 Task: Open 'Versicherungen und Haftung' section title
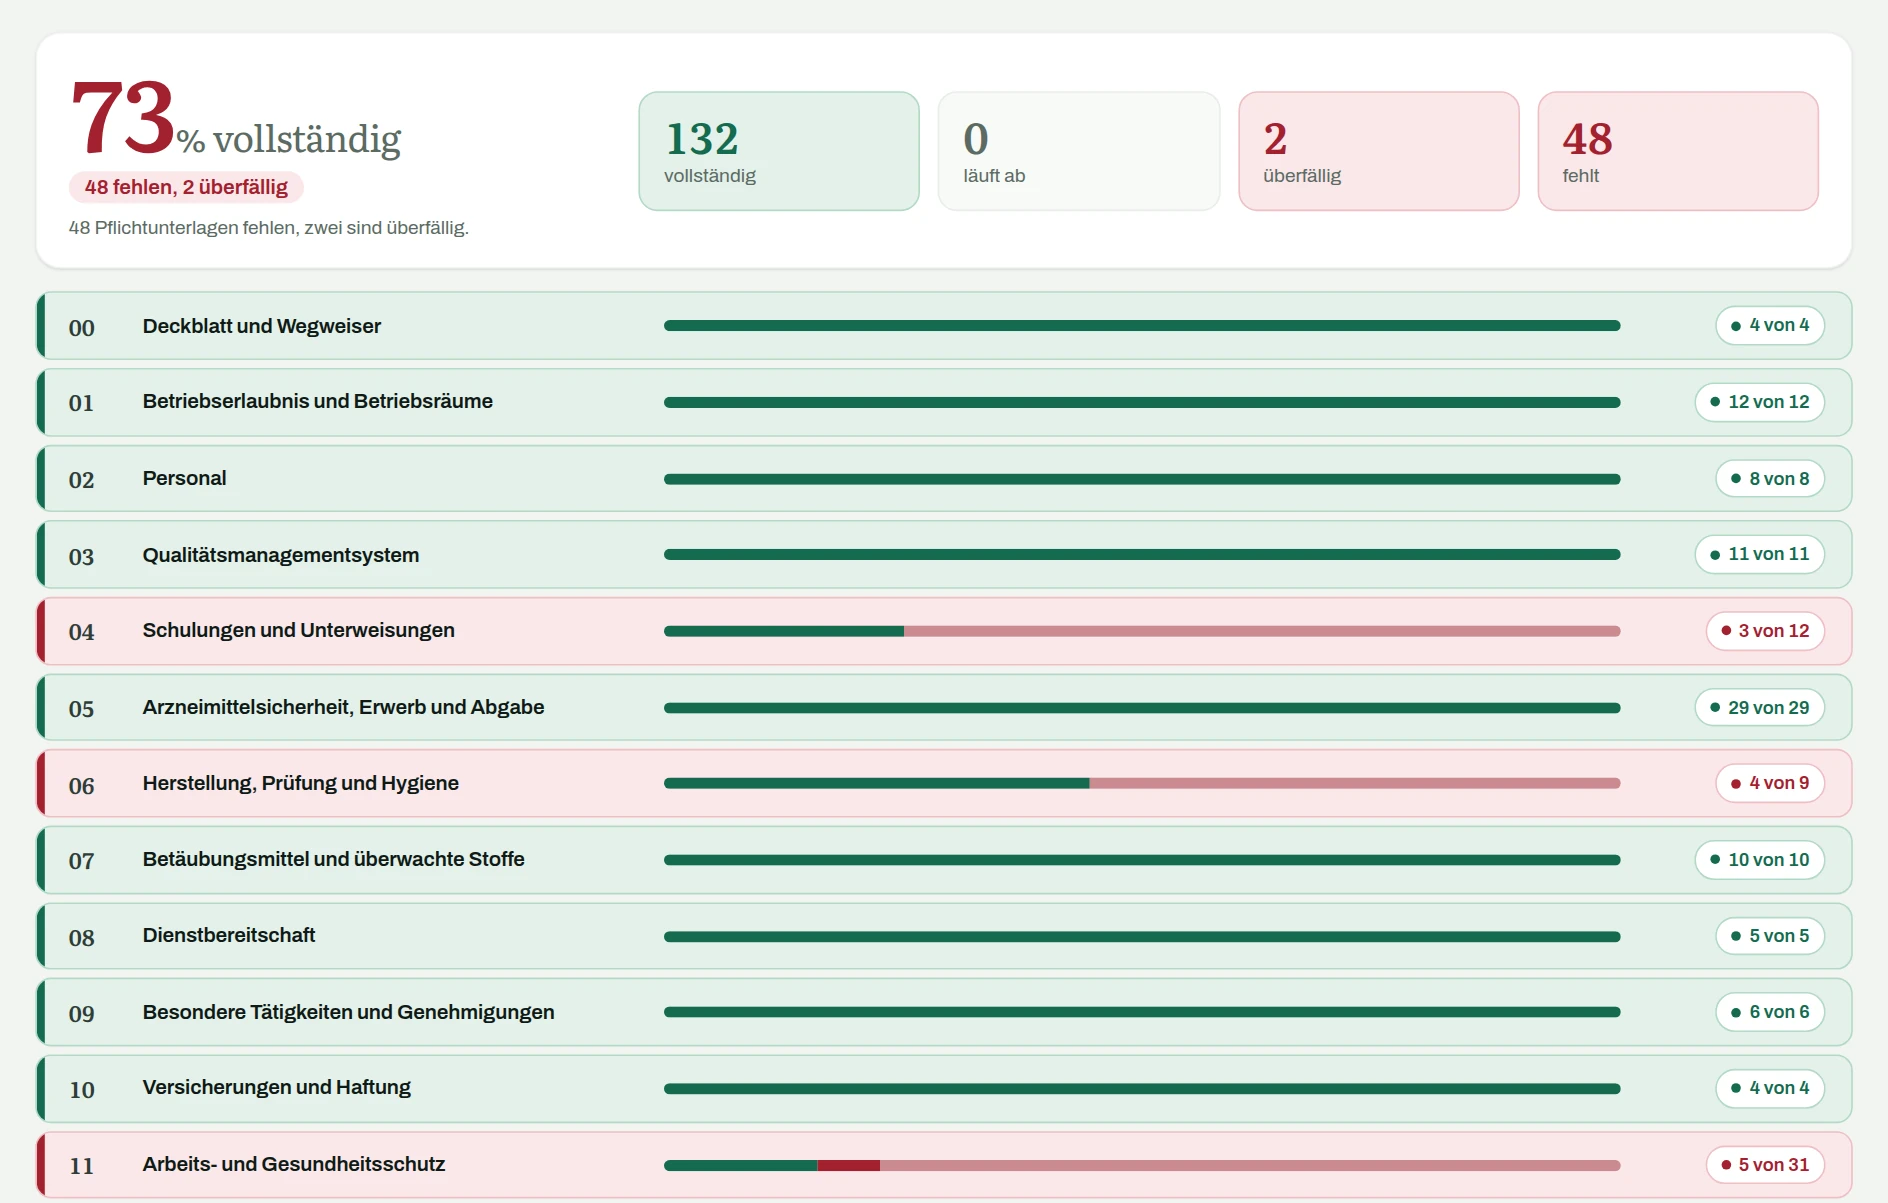click(277, 1087)
